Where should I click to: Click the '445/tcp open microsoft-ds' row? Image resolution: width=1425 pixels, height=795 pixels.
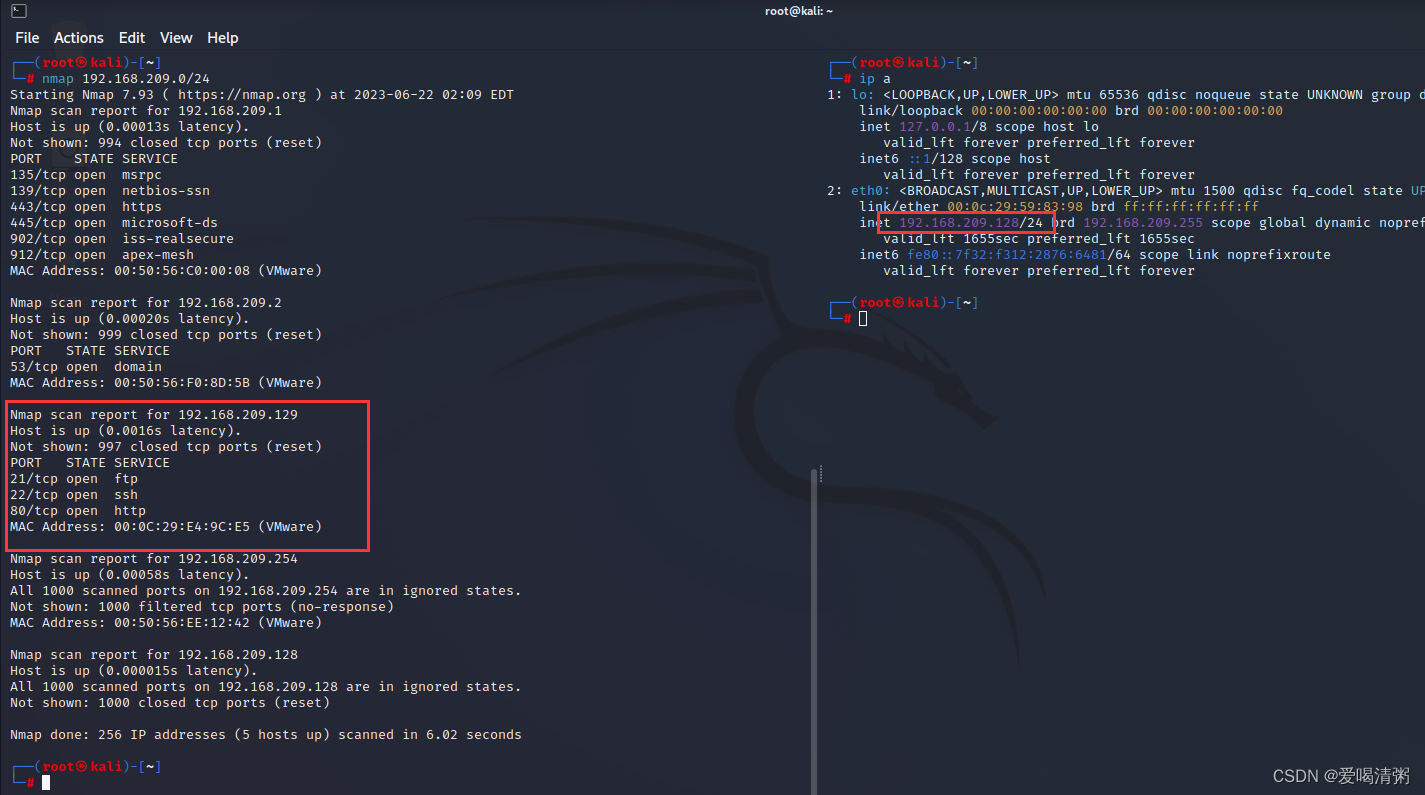114,222
